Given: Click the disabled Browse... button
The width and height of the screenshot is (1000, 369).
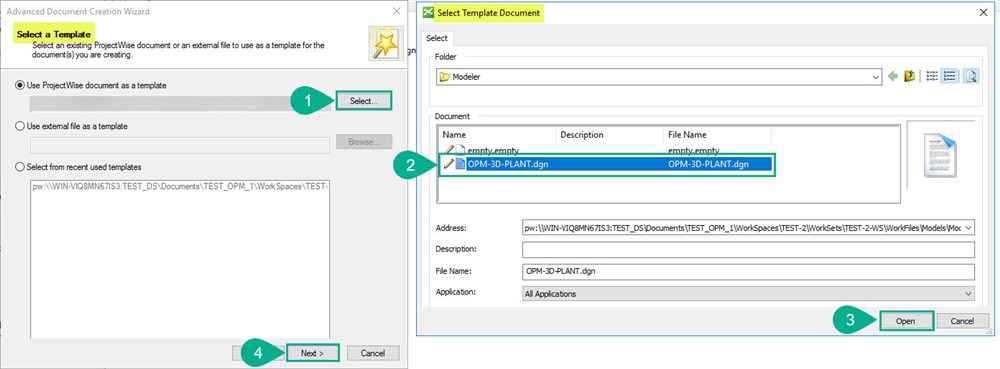Looking at the screenshot, I should point(364,141).
